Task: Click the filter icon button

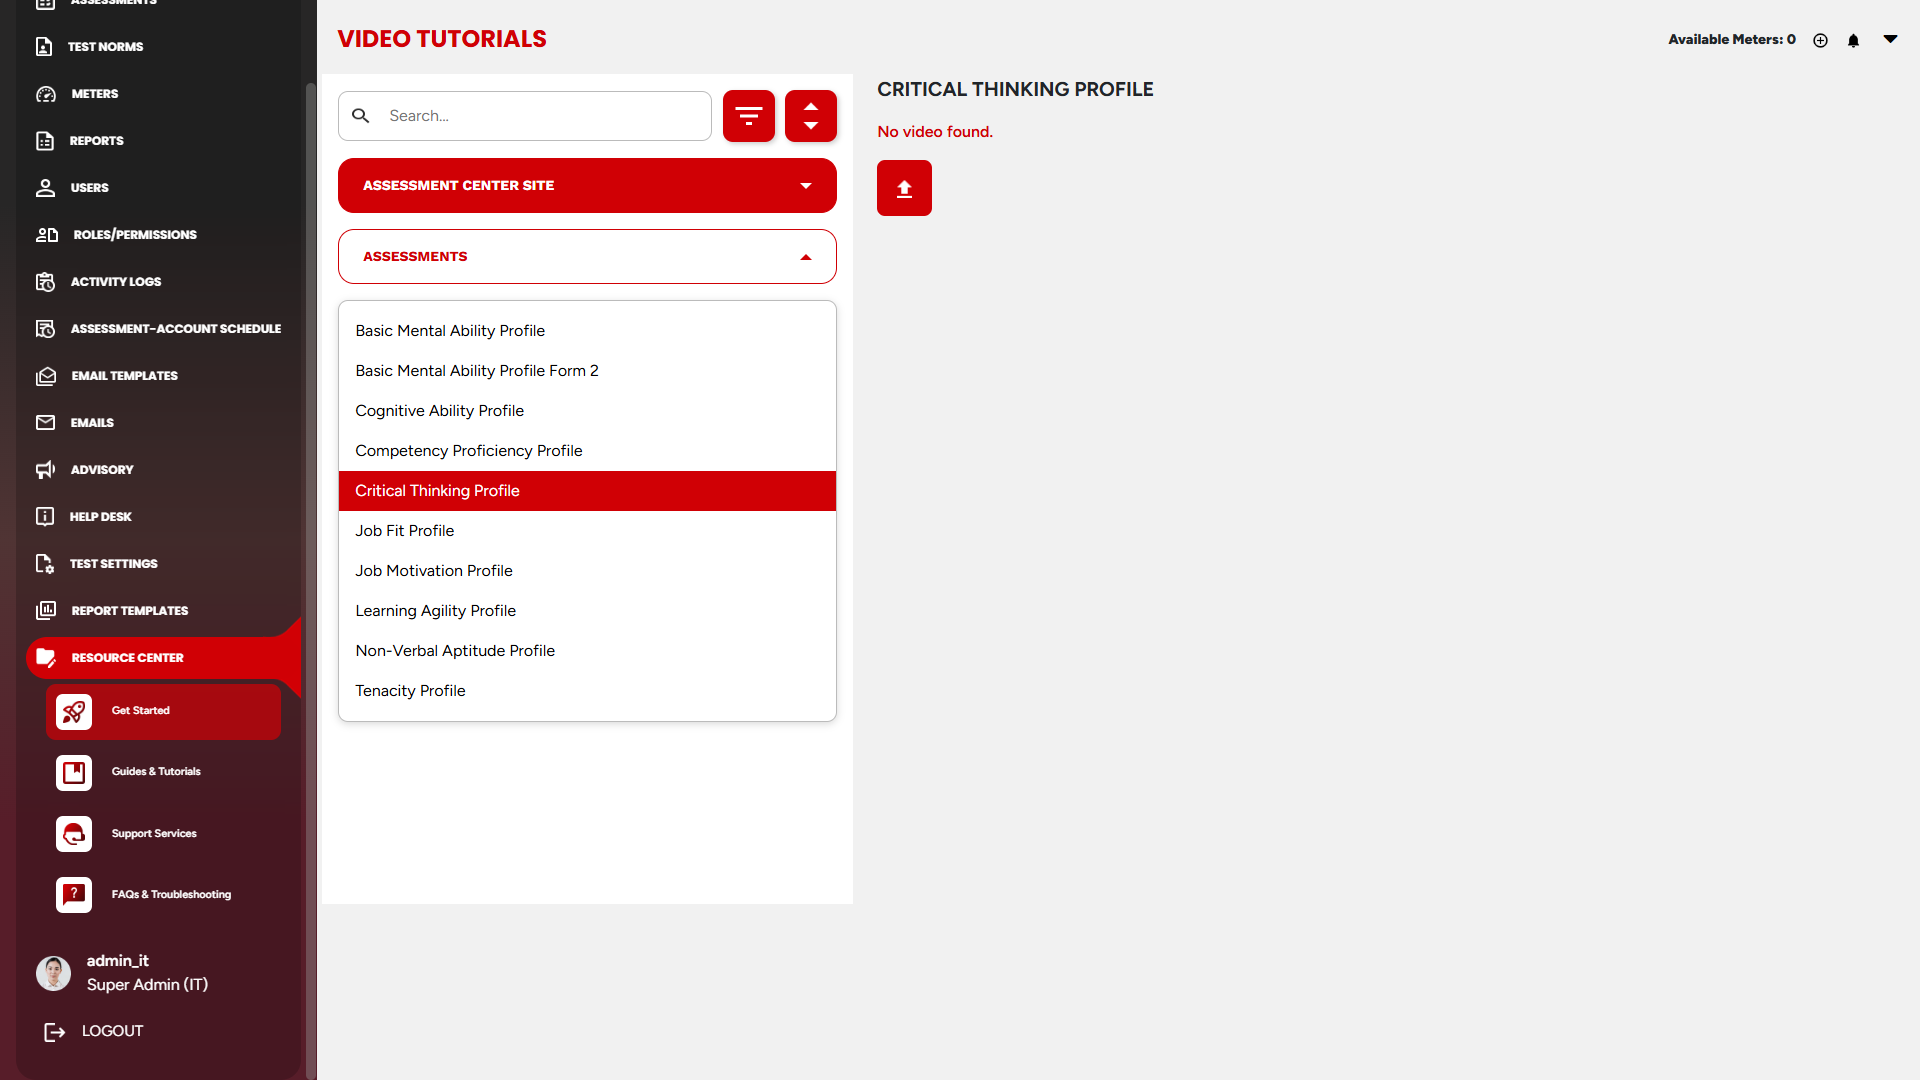Action: [748, 116]
